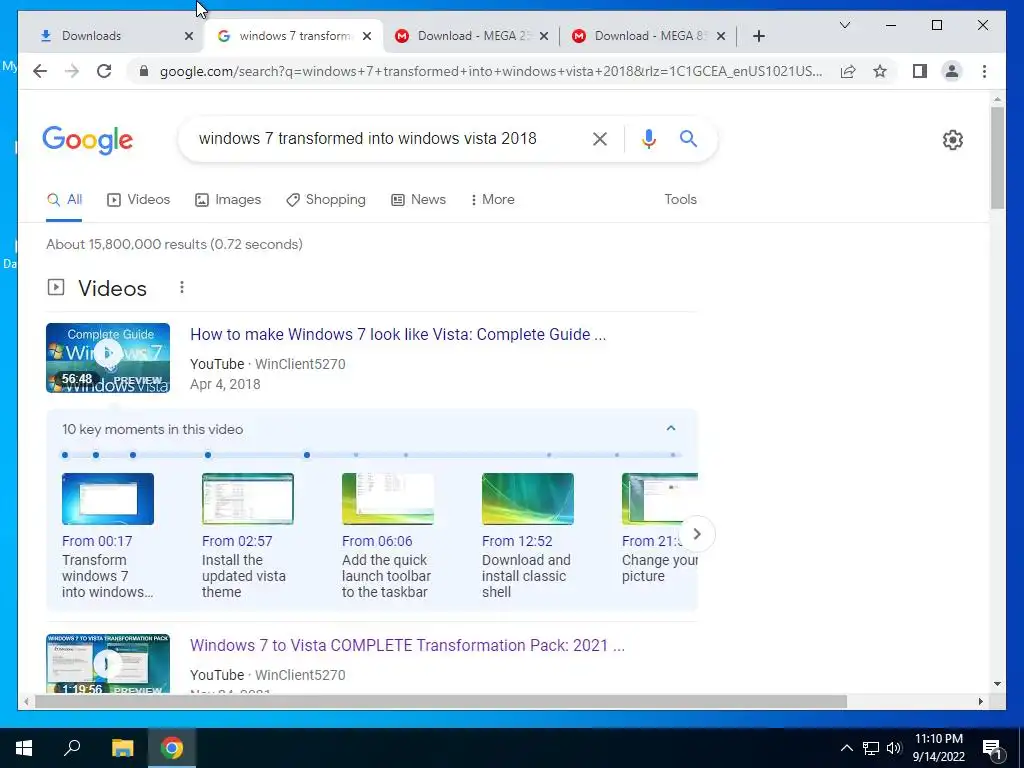Close the second MEGA download tab
Viewport: 1024px width, 768px height.
pyautogui.click(x=721, y=36)
